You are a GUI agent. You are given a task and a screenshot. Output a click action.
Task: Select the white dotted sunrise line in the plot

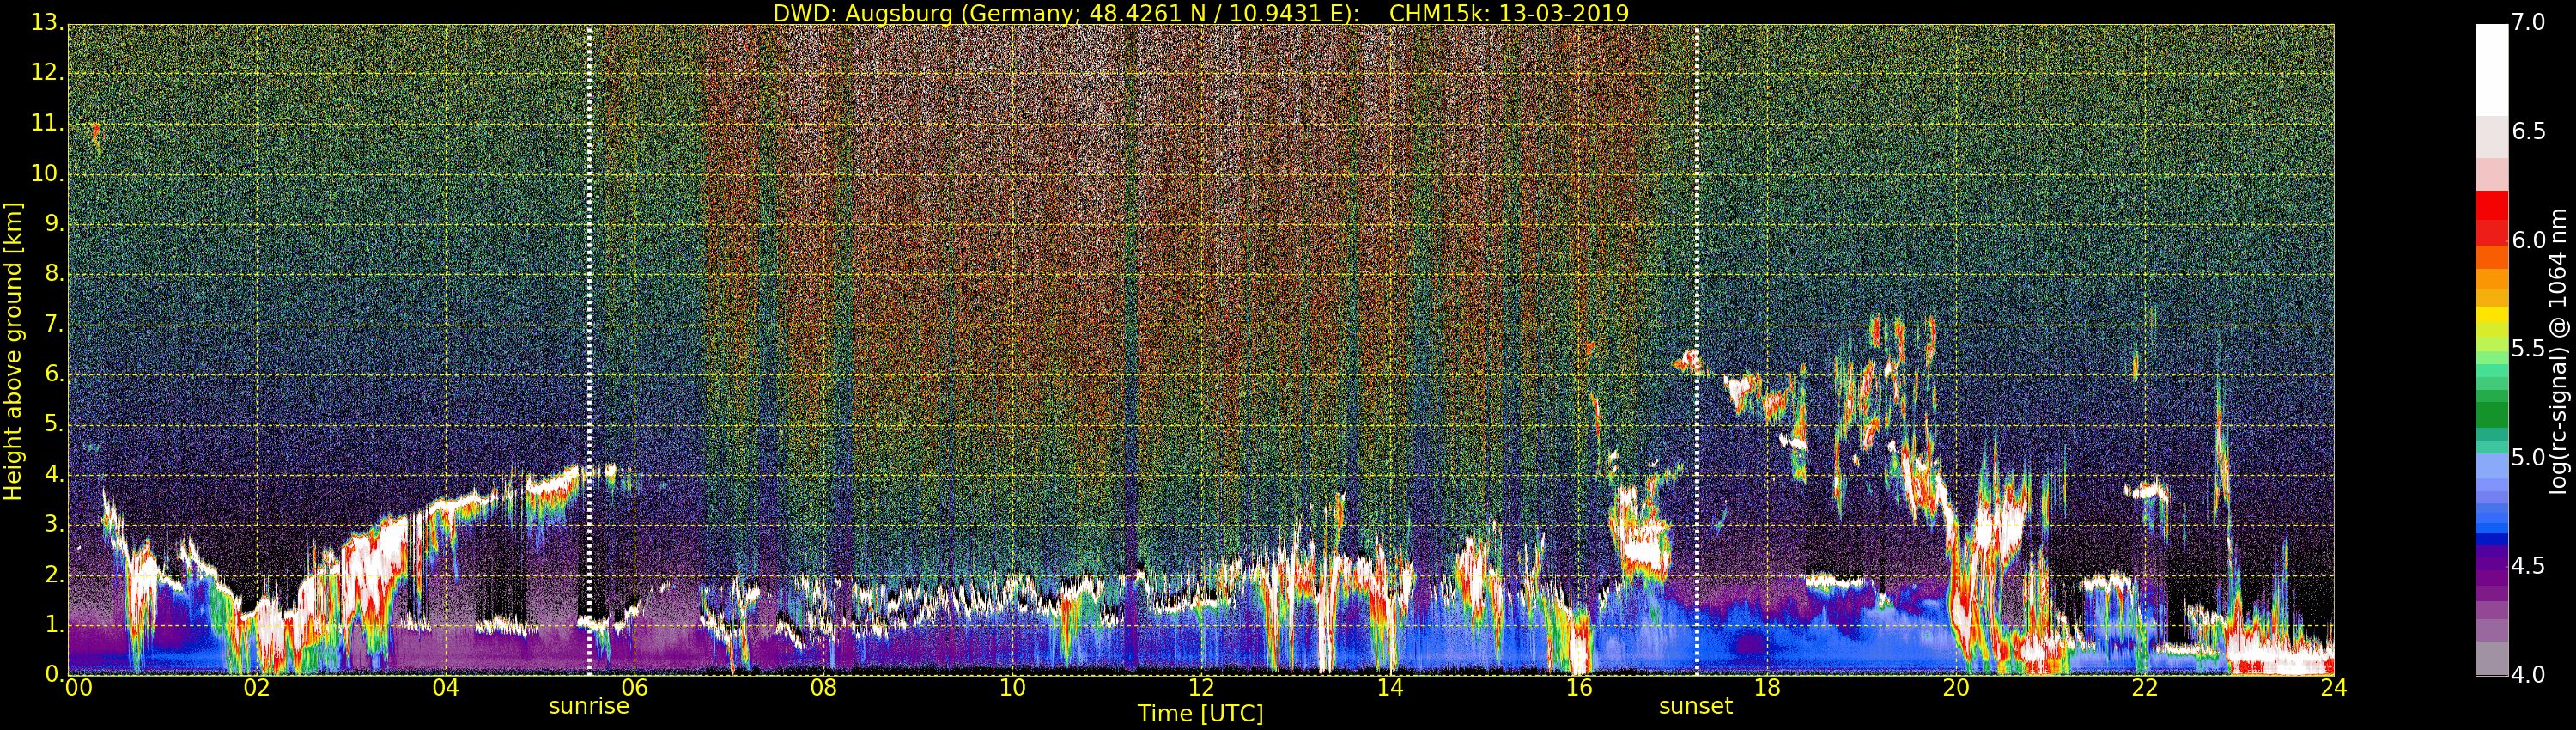point(589,350)
